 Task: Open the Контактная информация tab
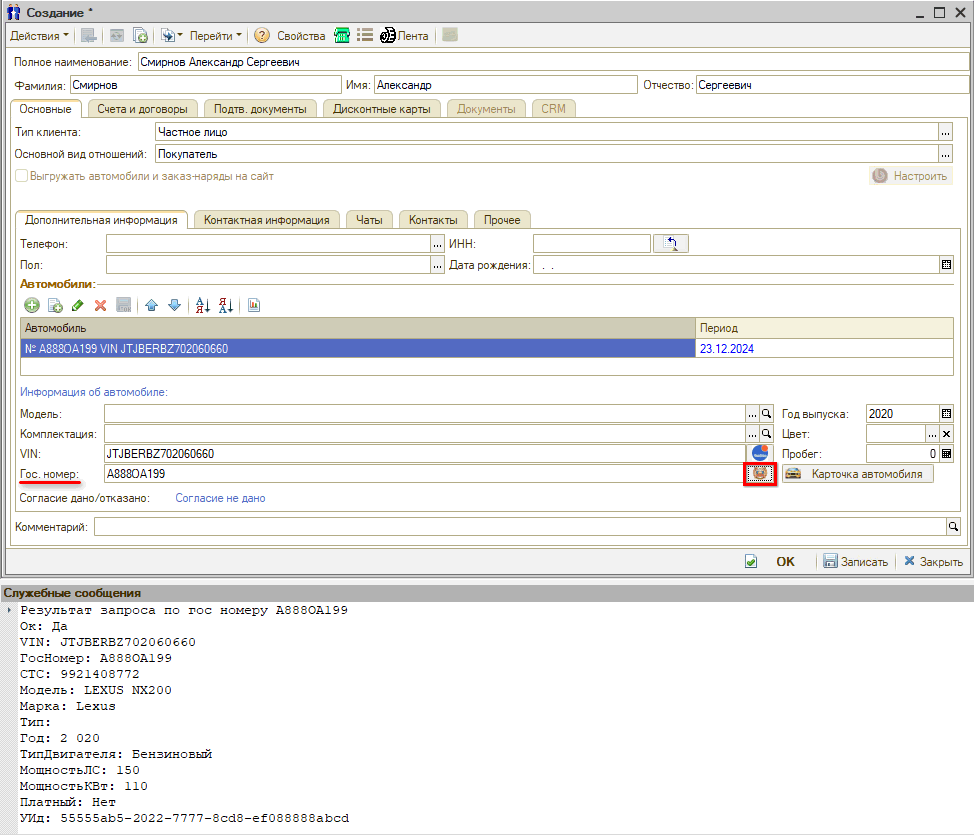(266, 220)
